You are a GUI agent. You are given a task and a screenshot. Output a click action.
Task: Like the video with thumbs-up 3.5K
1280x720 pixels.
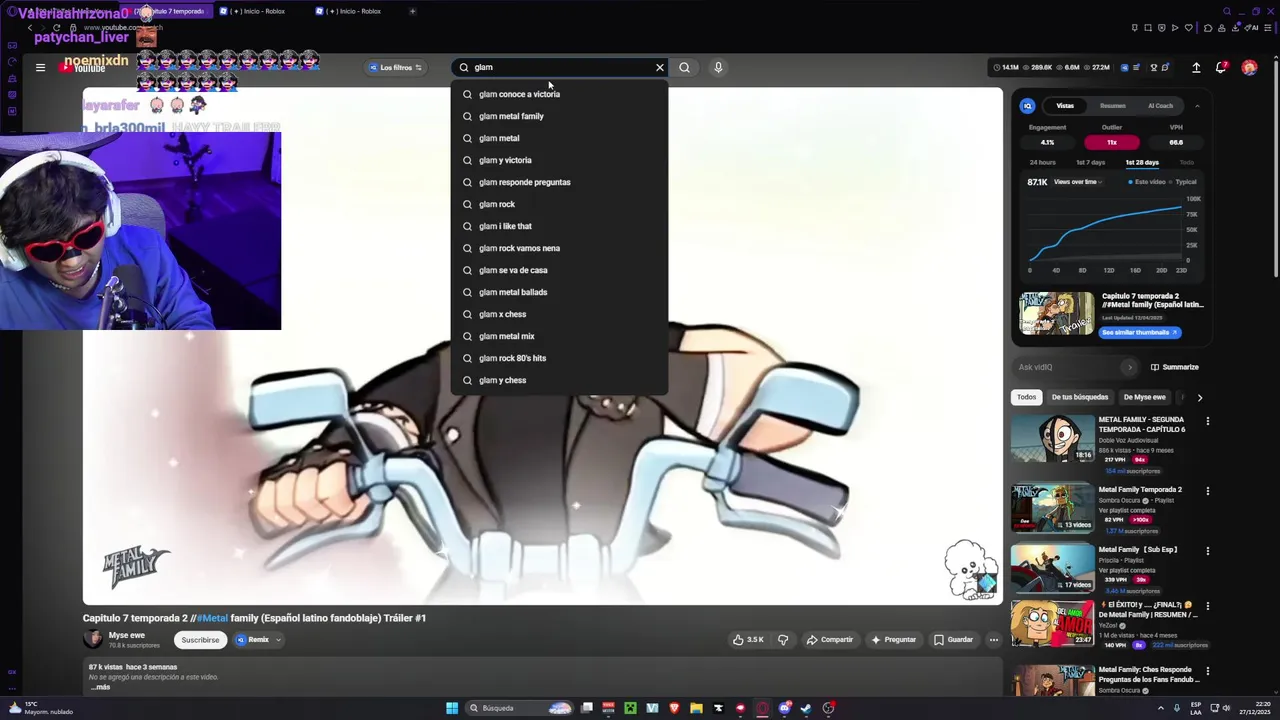[748, 640]
